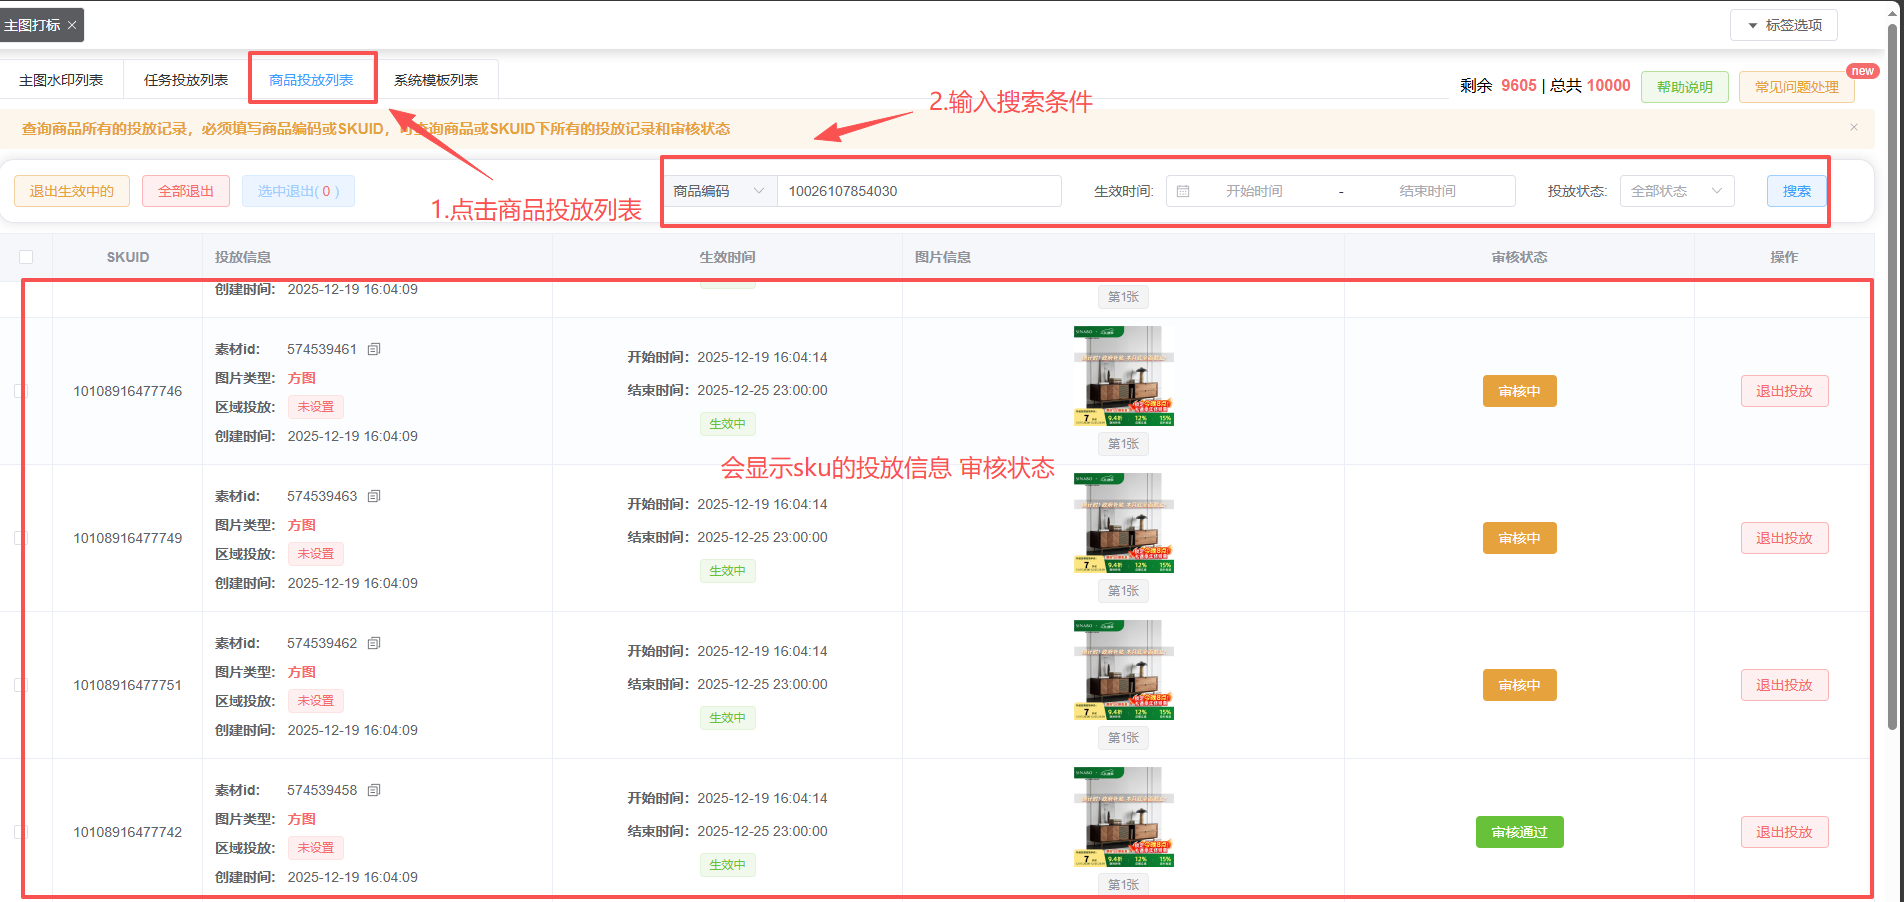Open product image thumbnail for SKUID 10108916477751
The image size is (1904, 902).
(x=1123, y=669)
